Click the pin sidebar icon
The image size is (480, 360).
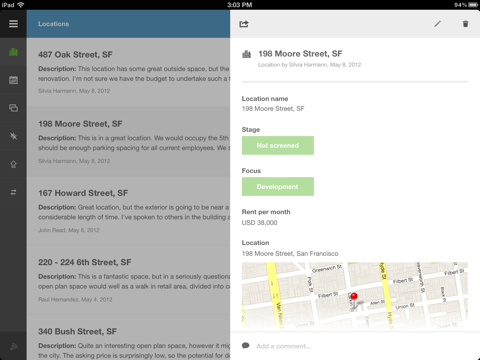[13, 136]
